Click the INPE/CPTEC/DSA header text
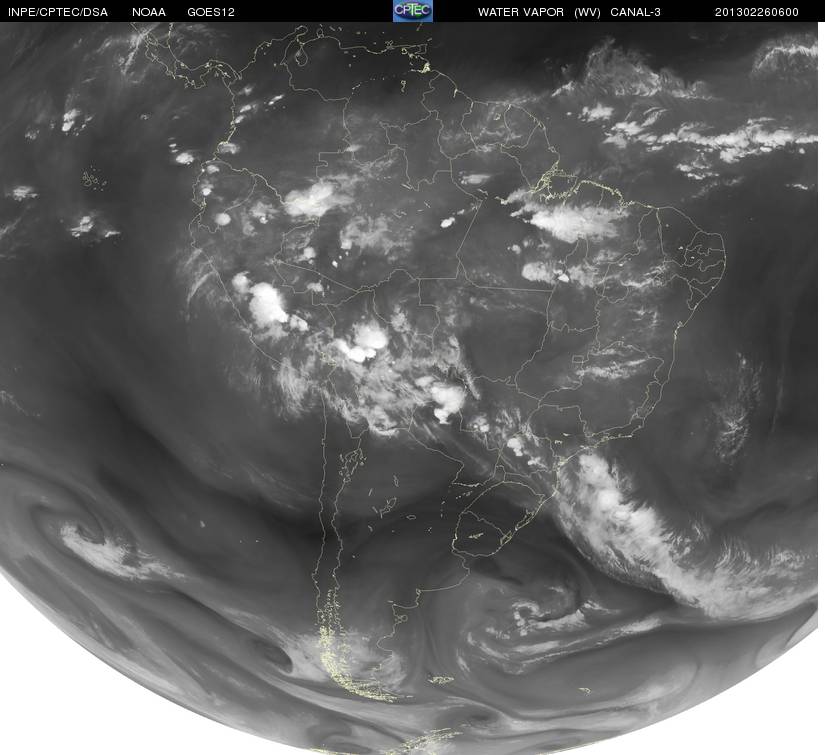 tap(58, 12)
